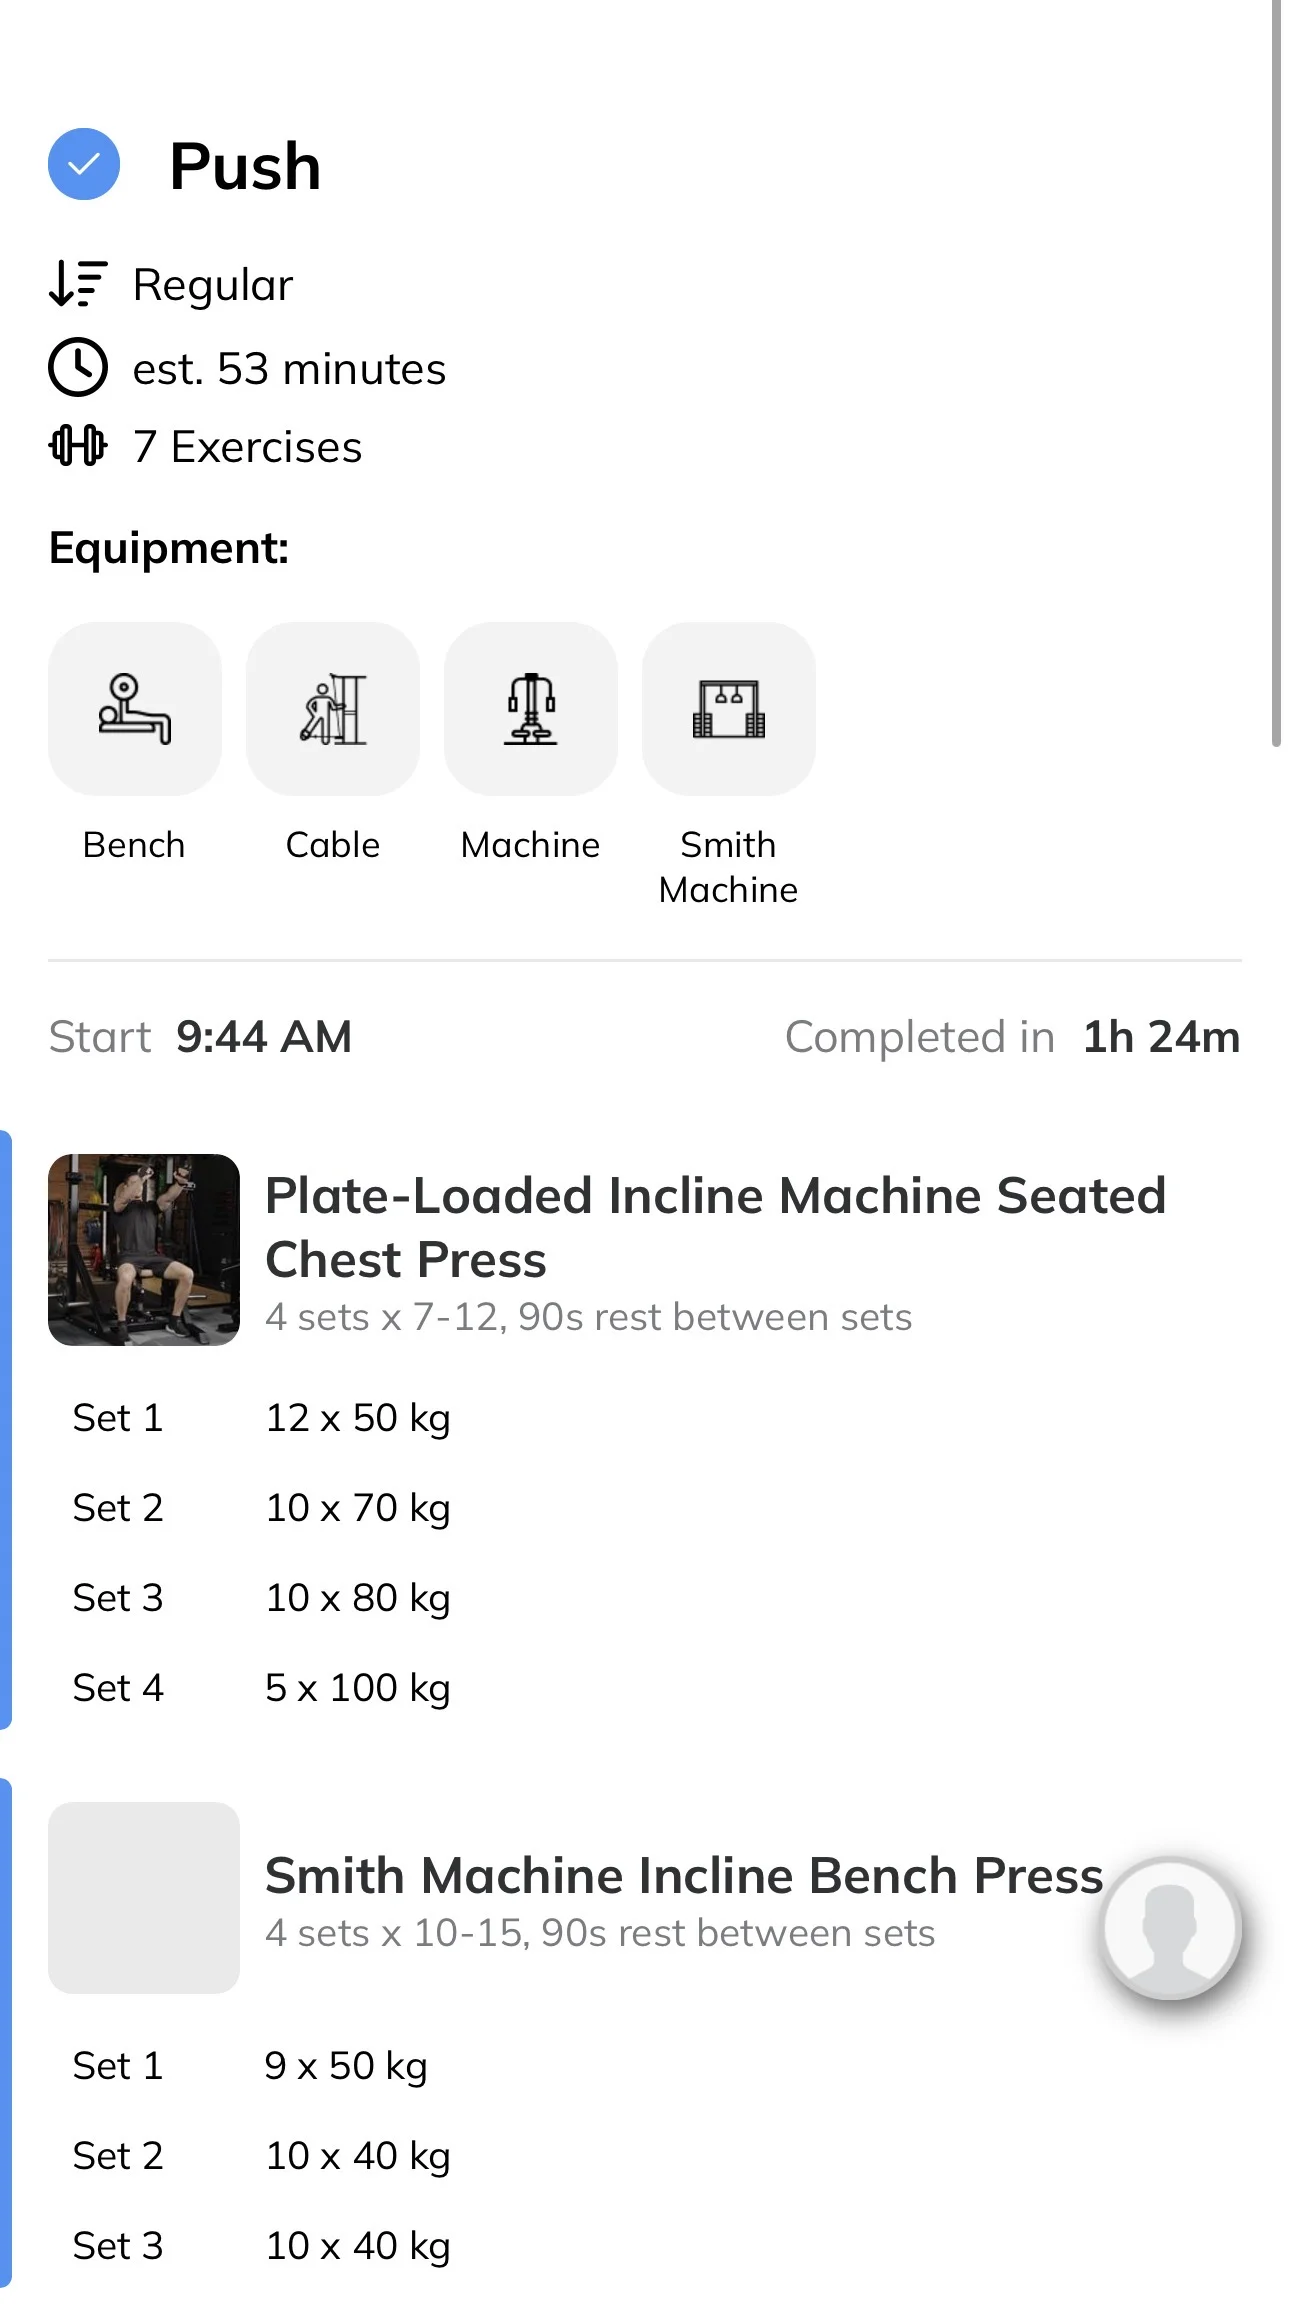This screenshot has width=1290, height=2318.
Task: Select Set 4 with 5 x 100 kg
Action: (x=262, y=1688)
